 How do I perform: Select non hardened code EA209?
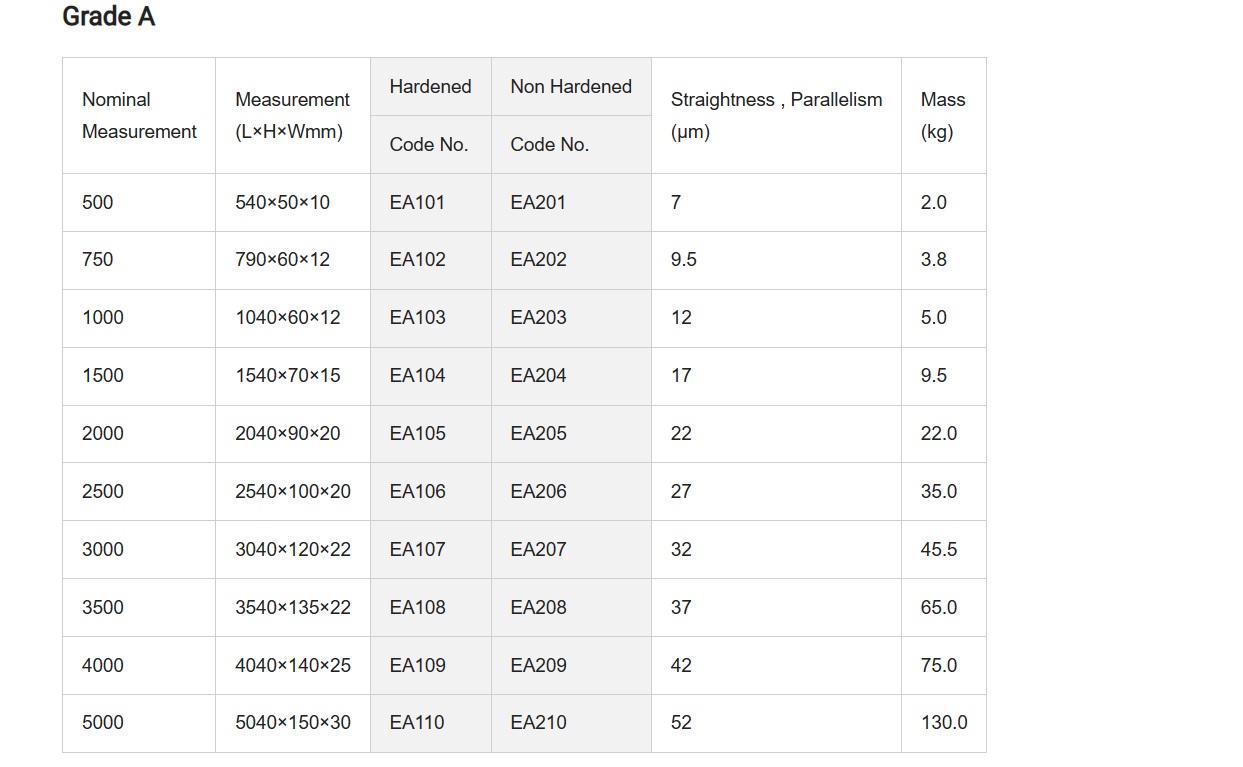(x=538, y=666)
